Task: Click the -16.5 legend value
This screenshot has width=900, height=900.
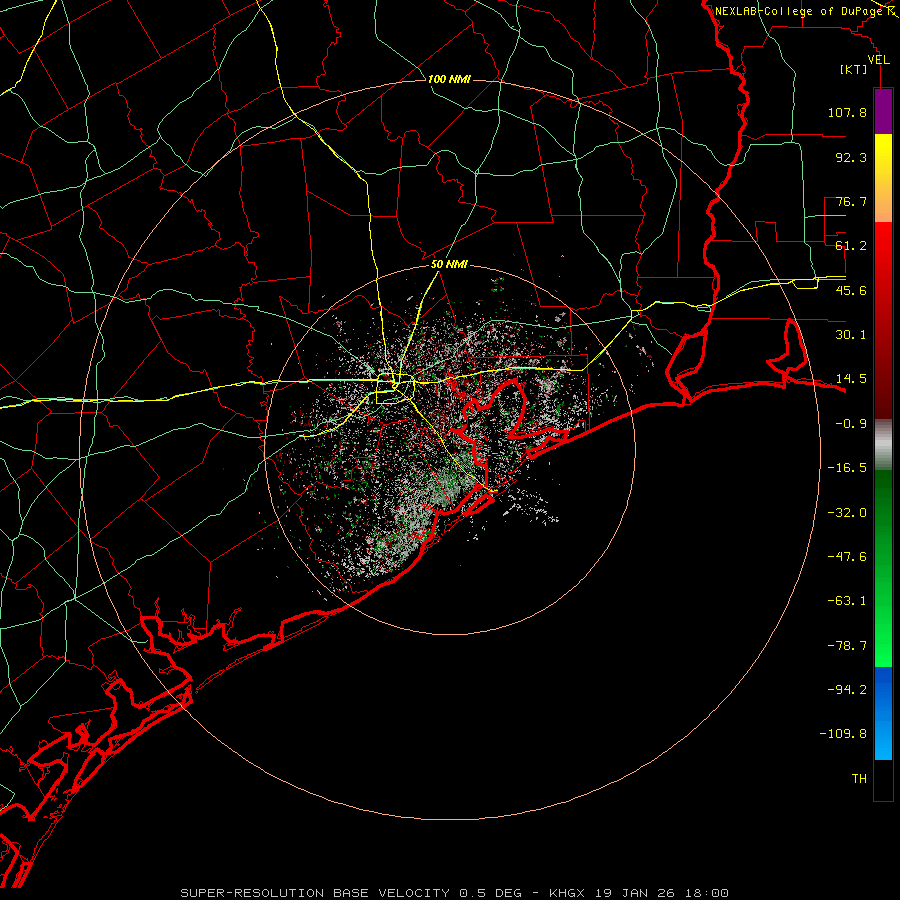Action: click(x=847, y=468)
